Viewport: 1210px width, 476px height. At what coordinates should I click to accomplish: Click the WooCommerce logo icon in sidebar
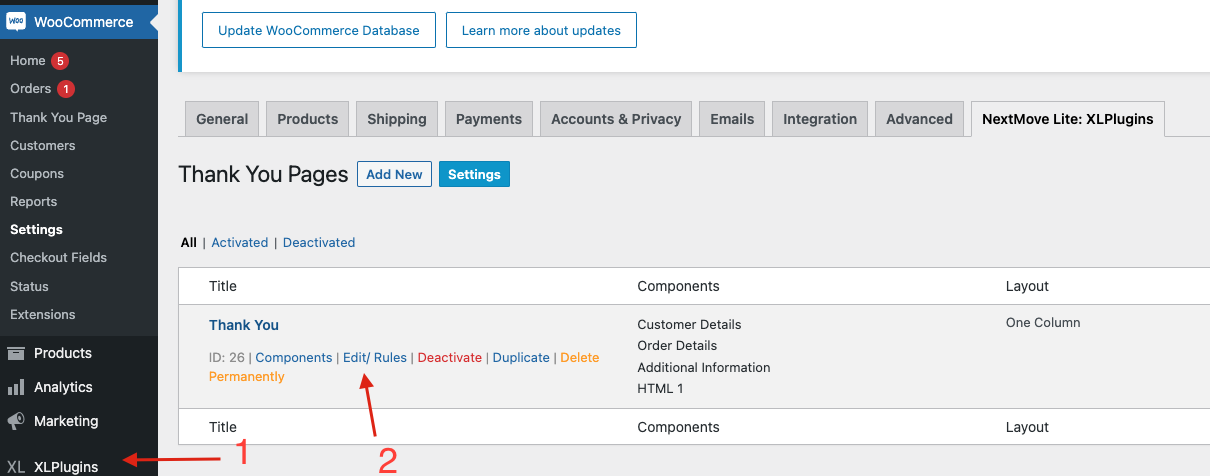(16, 22)
